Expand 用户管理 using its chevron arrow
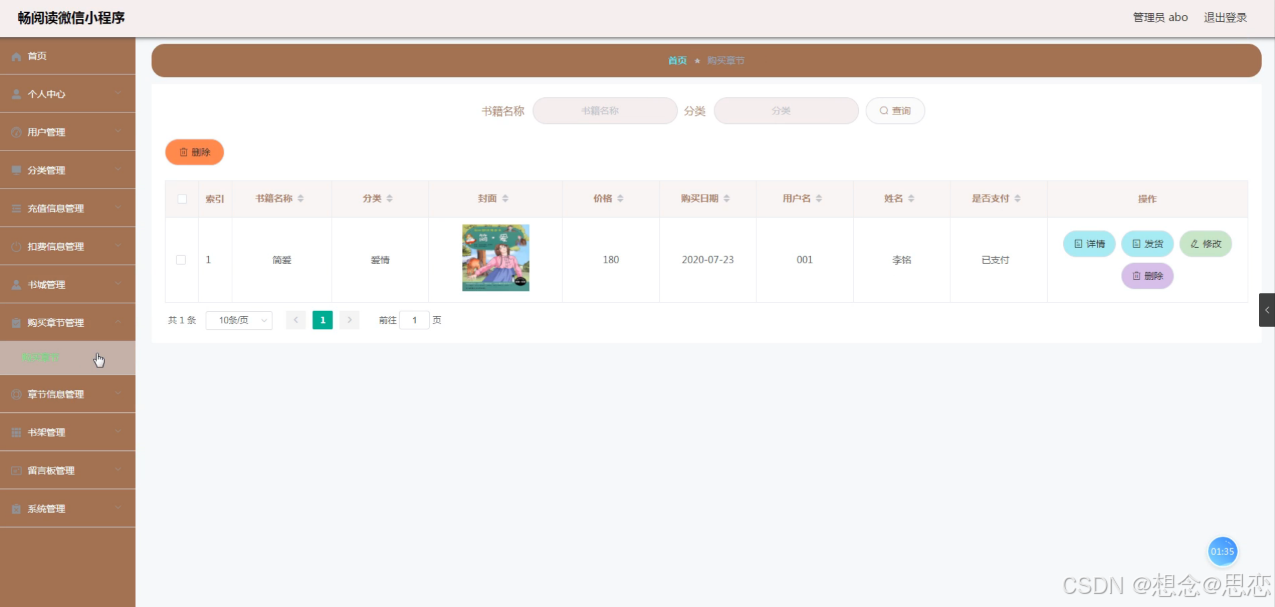 click(x=118, y=132)
